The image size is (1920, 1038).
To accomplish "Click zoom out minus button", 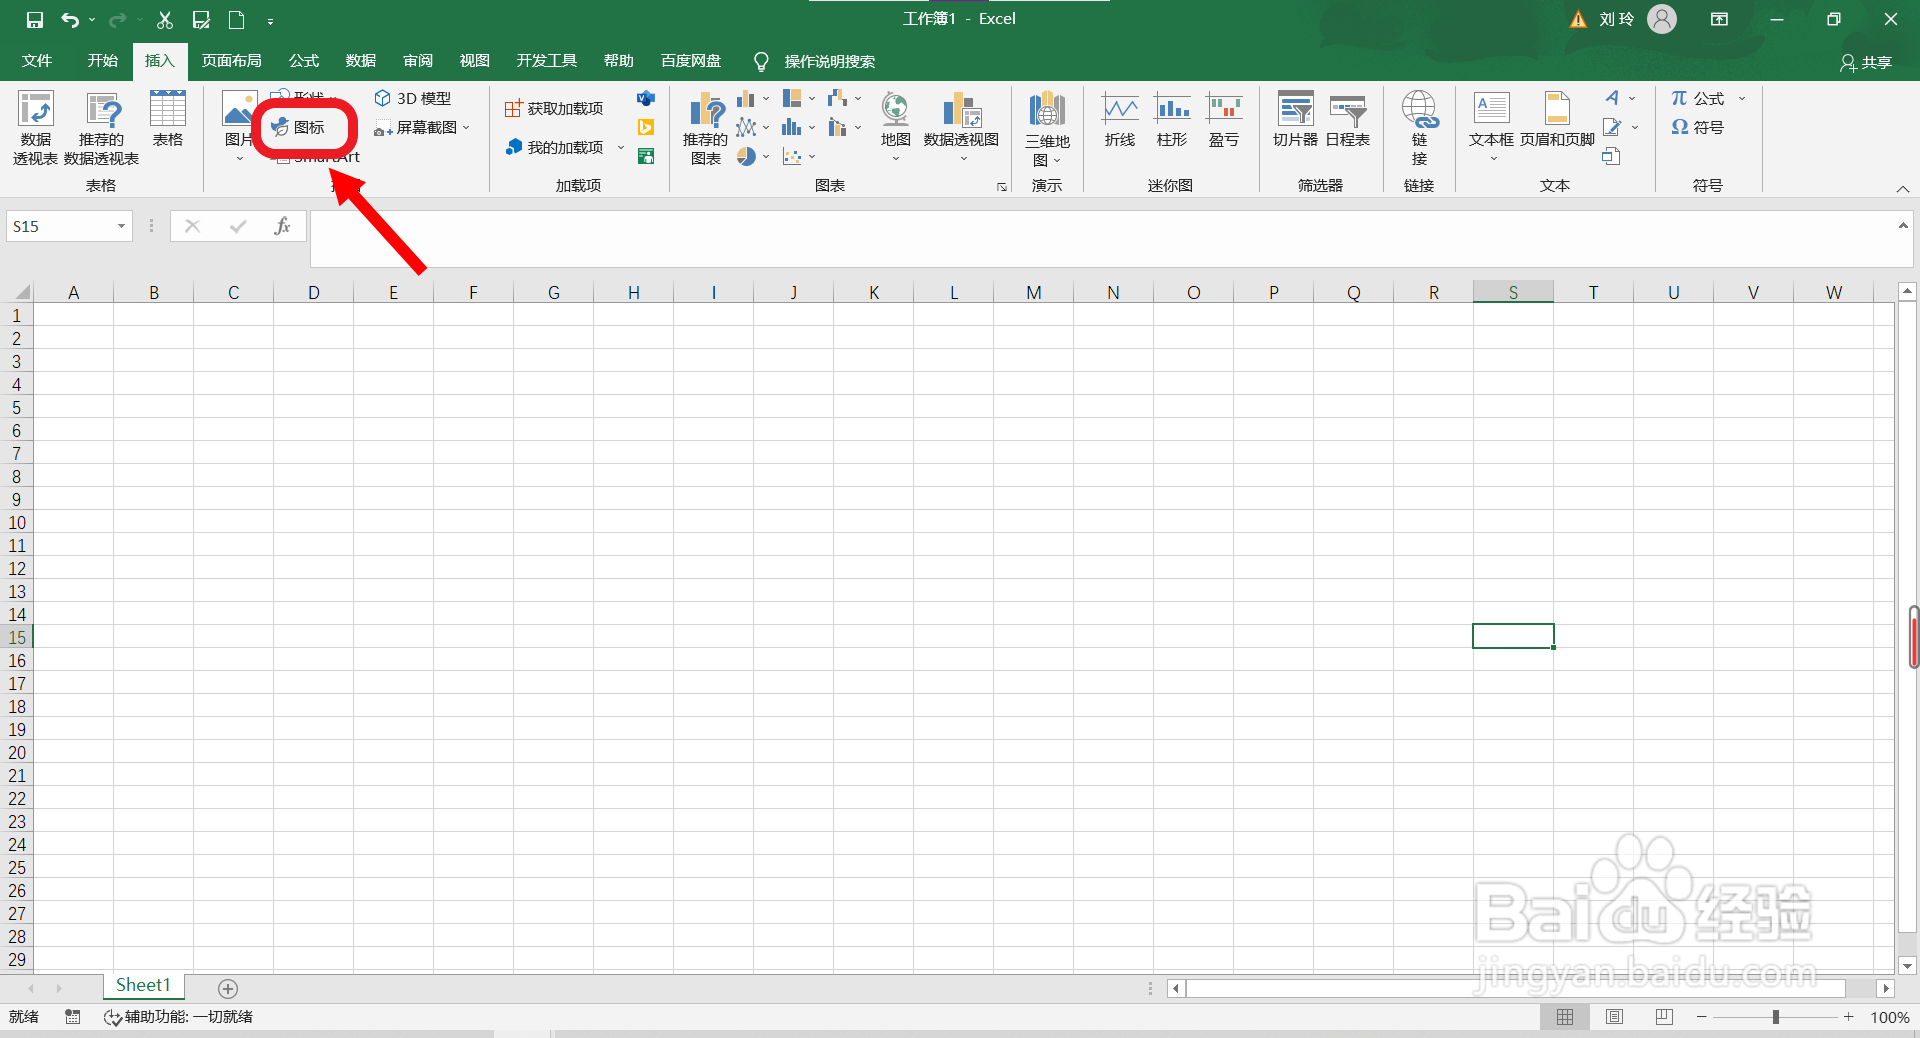I will pos(1702,1017).
